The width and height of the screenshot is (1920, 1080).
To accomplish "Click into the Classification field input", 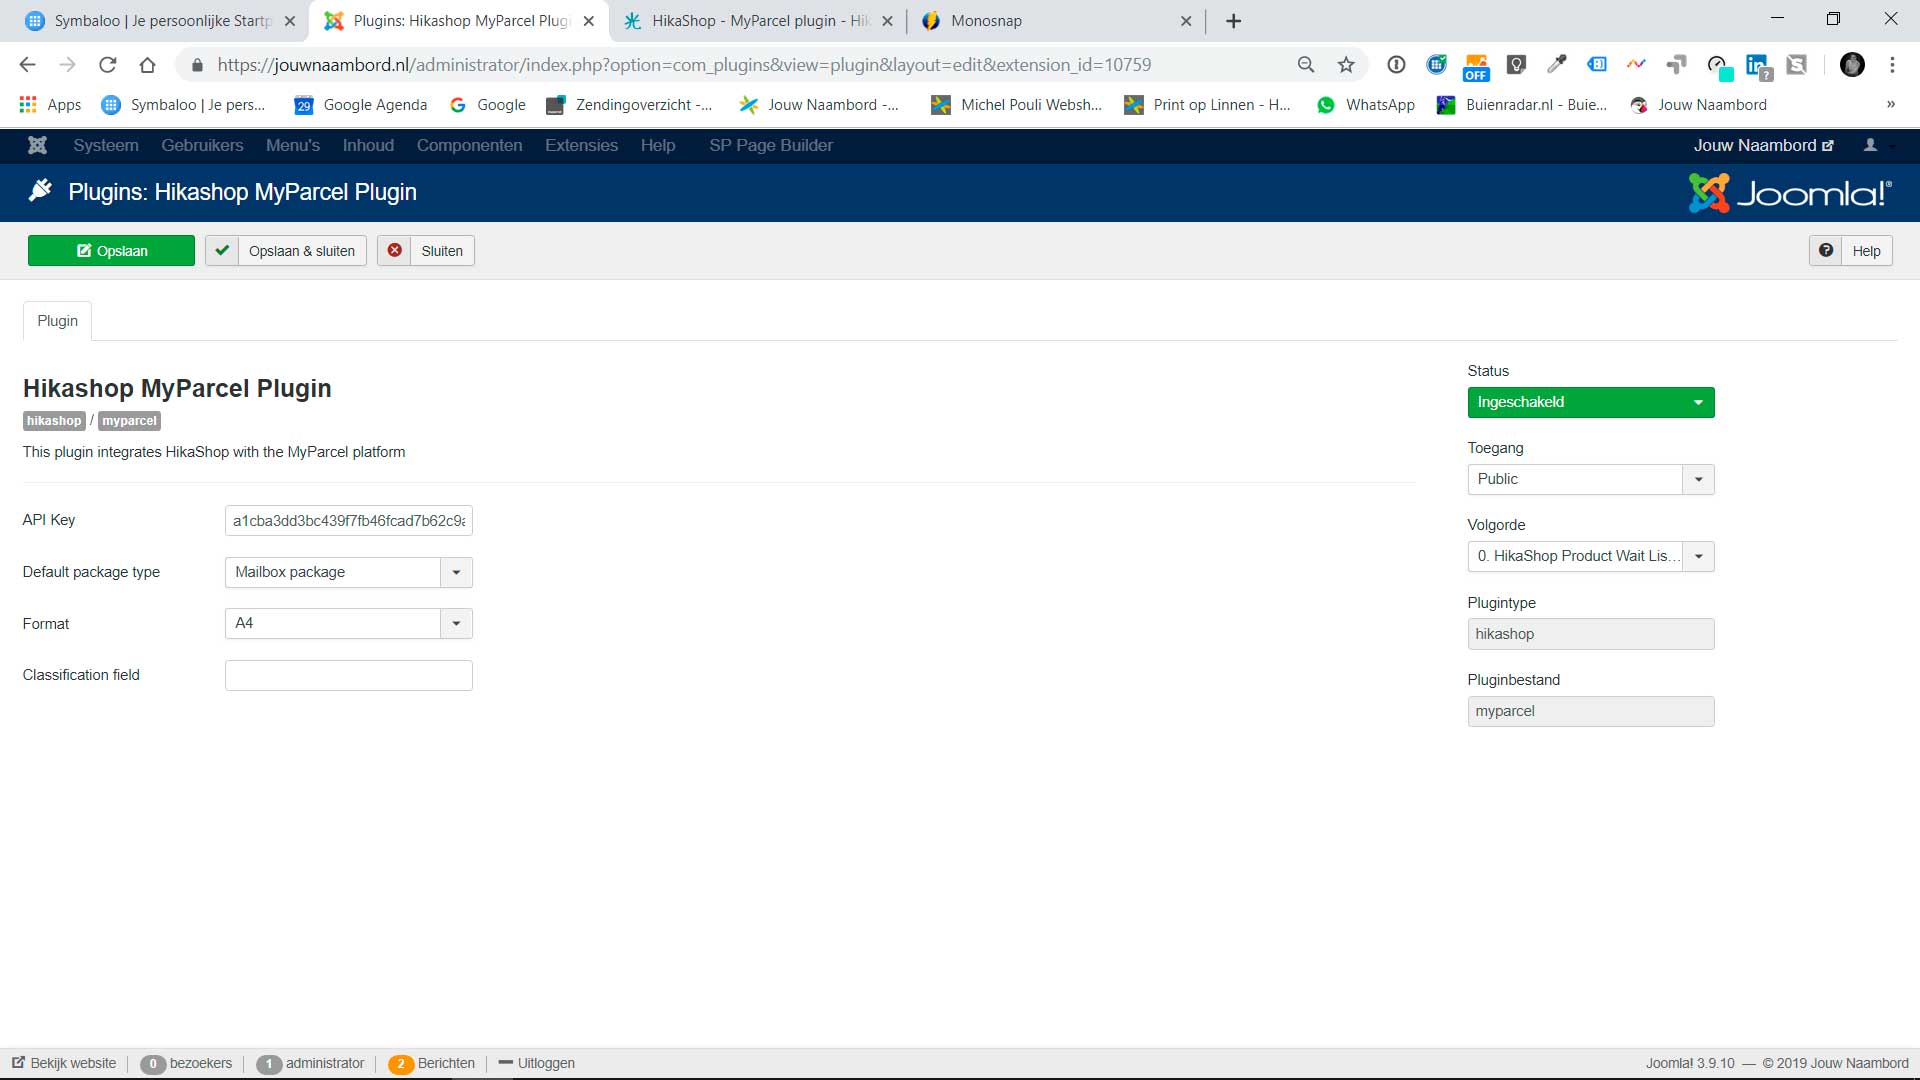I will coord(348,676).
